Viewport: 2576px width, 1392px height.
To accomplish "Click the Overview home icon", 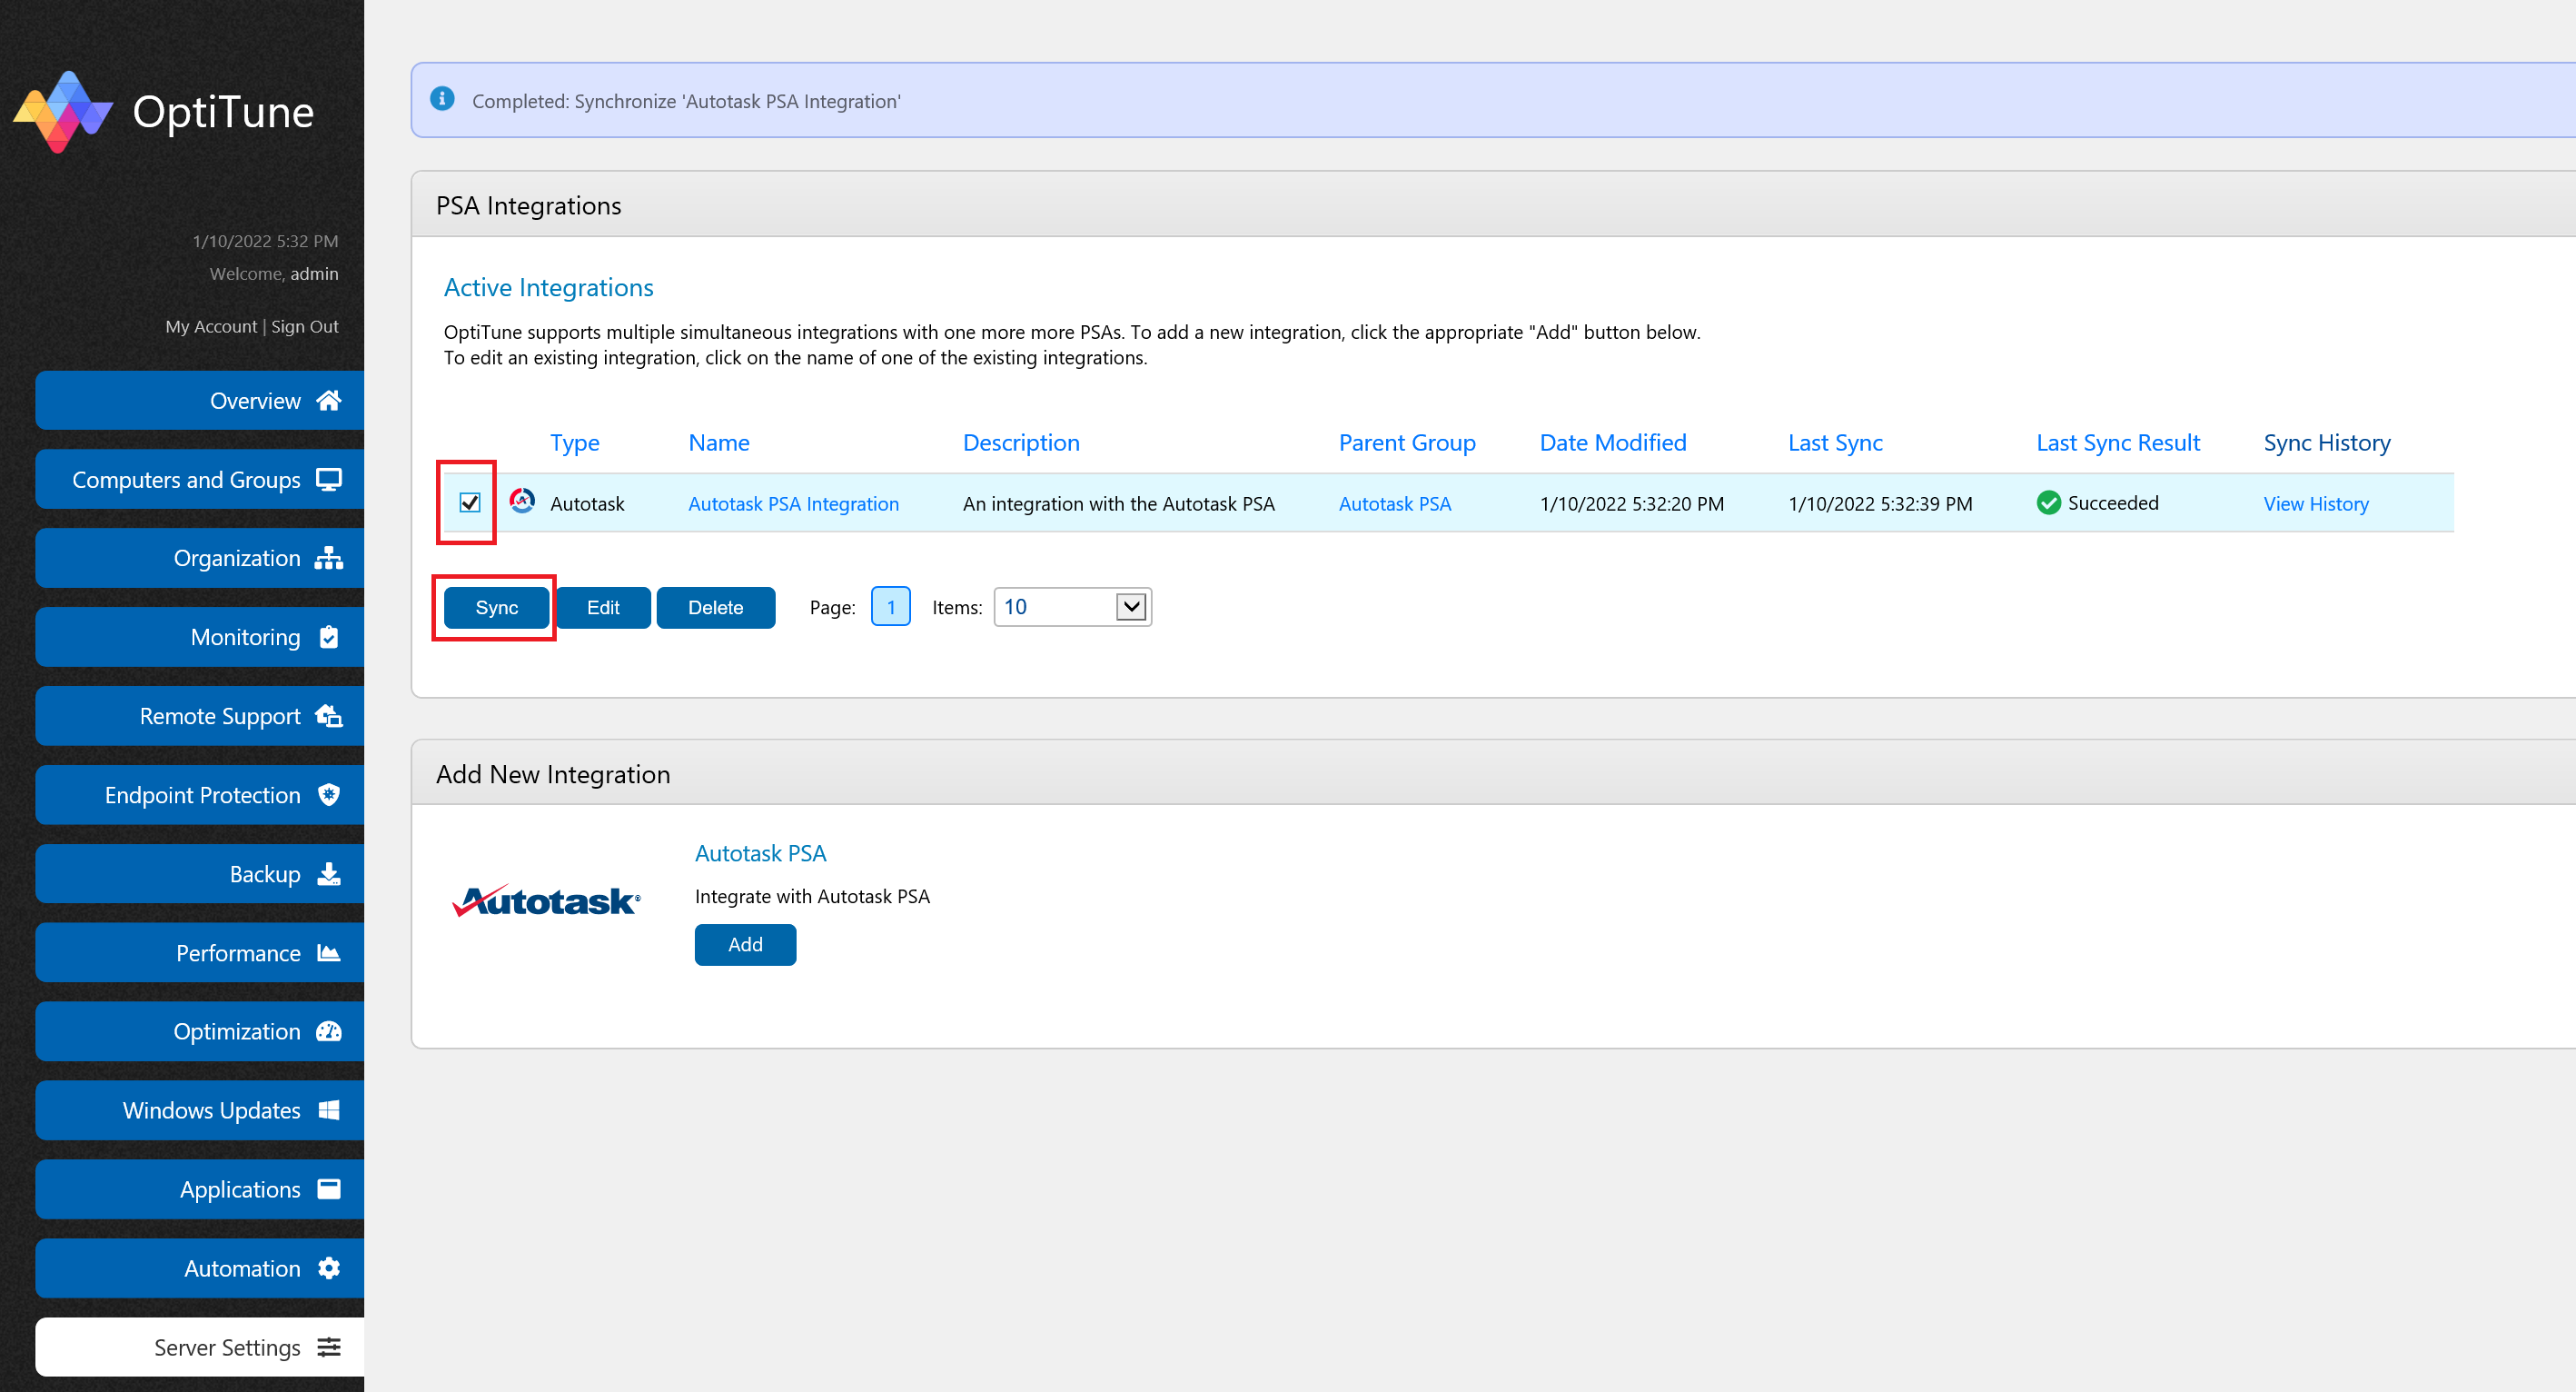I will click(329, 400).
